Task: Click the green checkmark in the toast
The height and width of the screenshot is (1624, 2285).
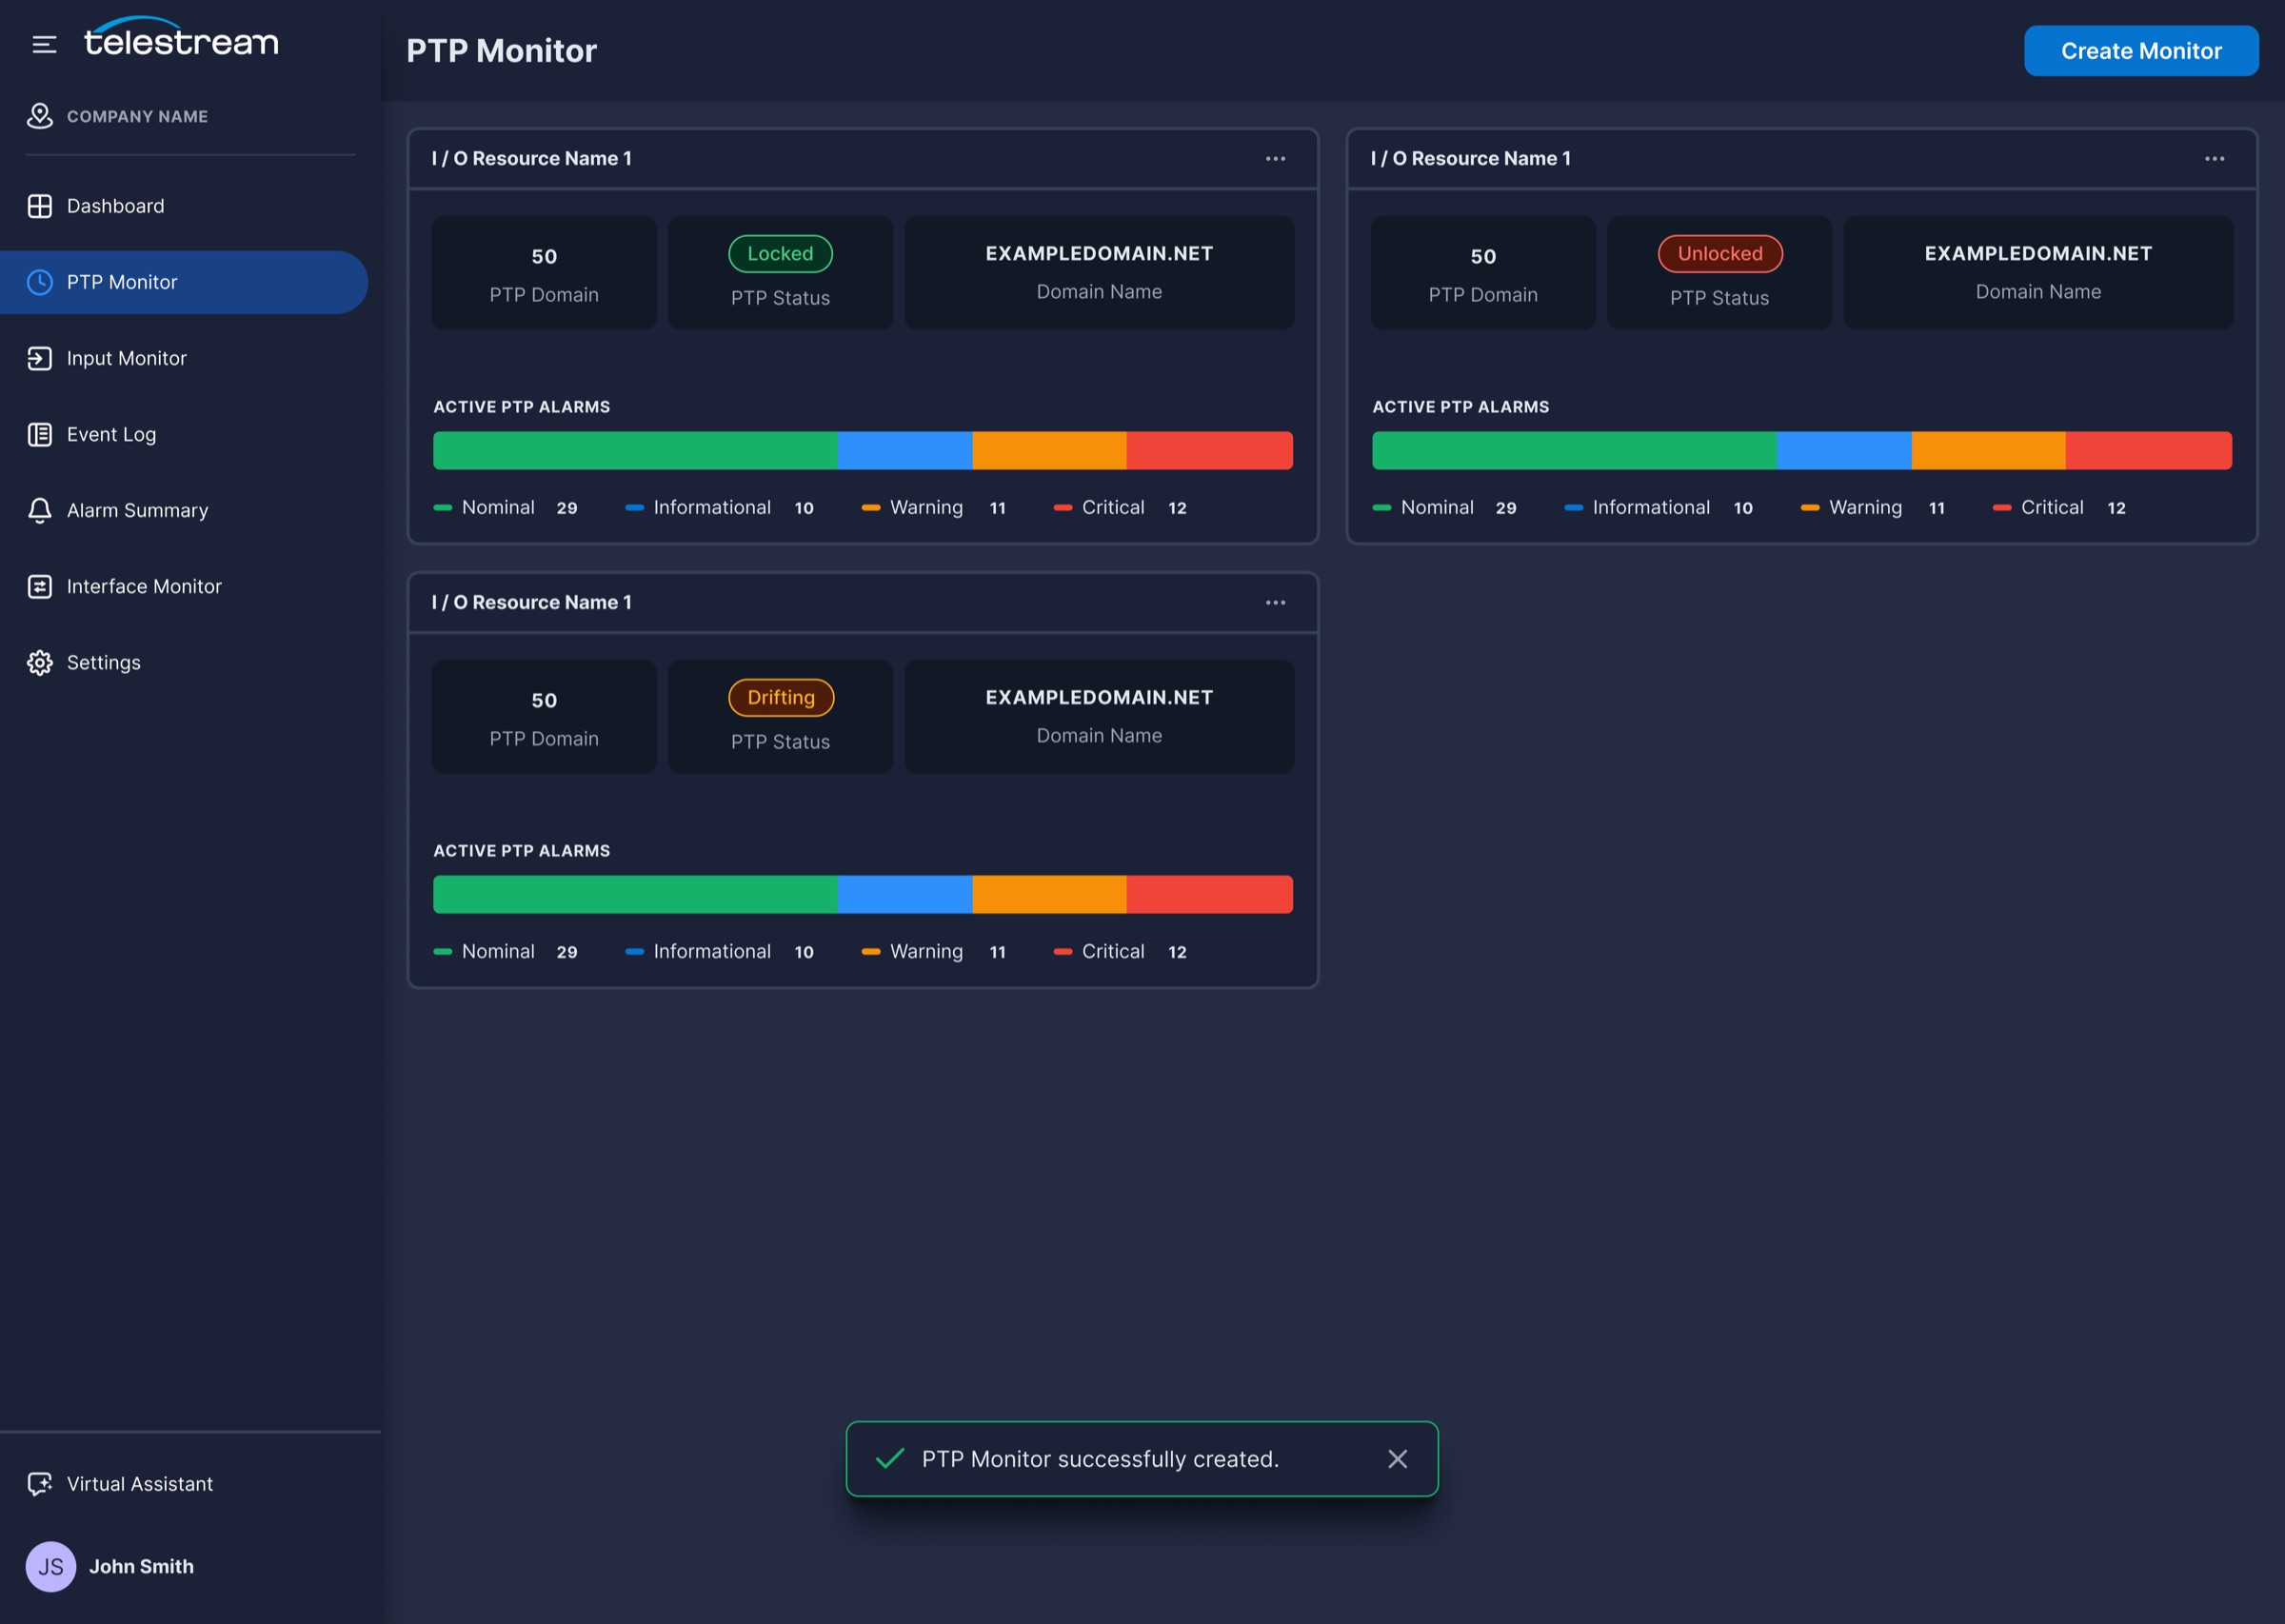Action: tap(890, 1459)
